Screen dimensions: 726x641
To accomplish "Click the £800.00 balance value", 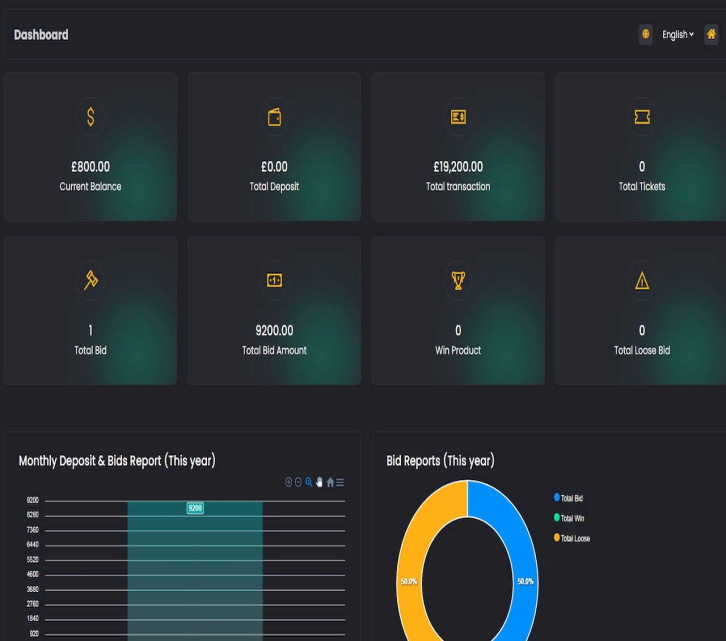I will pyautogui.click(x=91, y=167).
